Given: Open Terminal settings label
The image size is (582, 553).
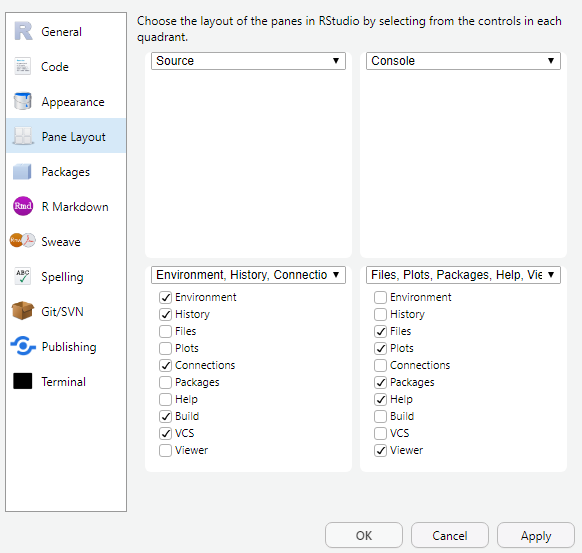Looking at the screenshot, I should (63, 382).
